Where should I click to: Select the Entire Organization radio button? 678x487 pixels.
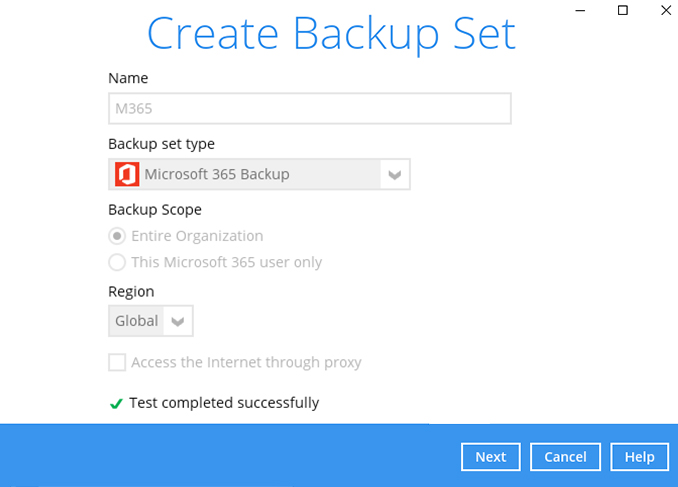[117, 236]
